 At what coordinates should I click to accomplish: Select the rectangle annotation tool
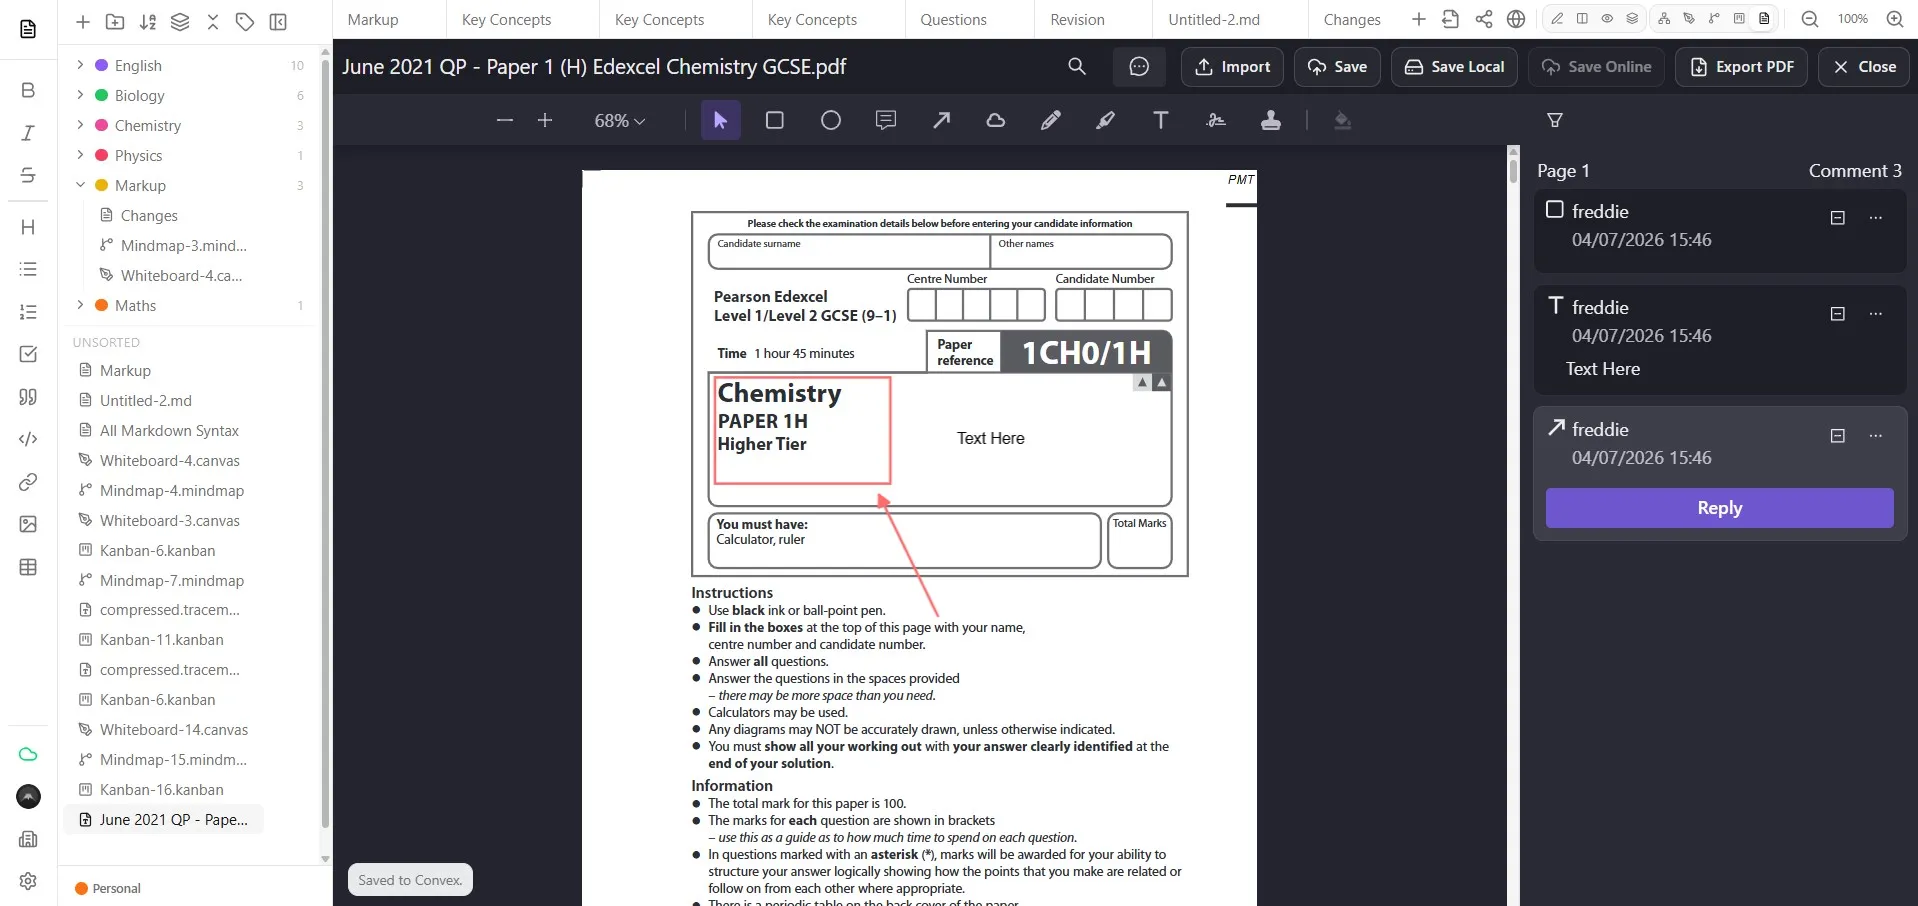tap(774, 120)
